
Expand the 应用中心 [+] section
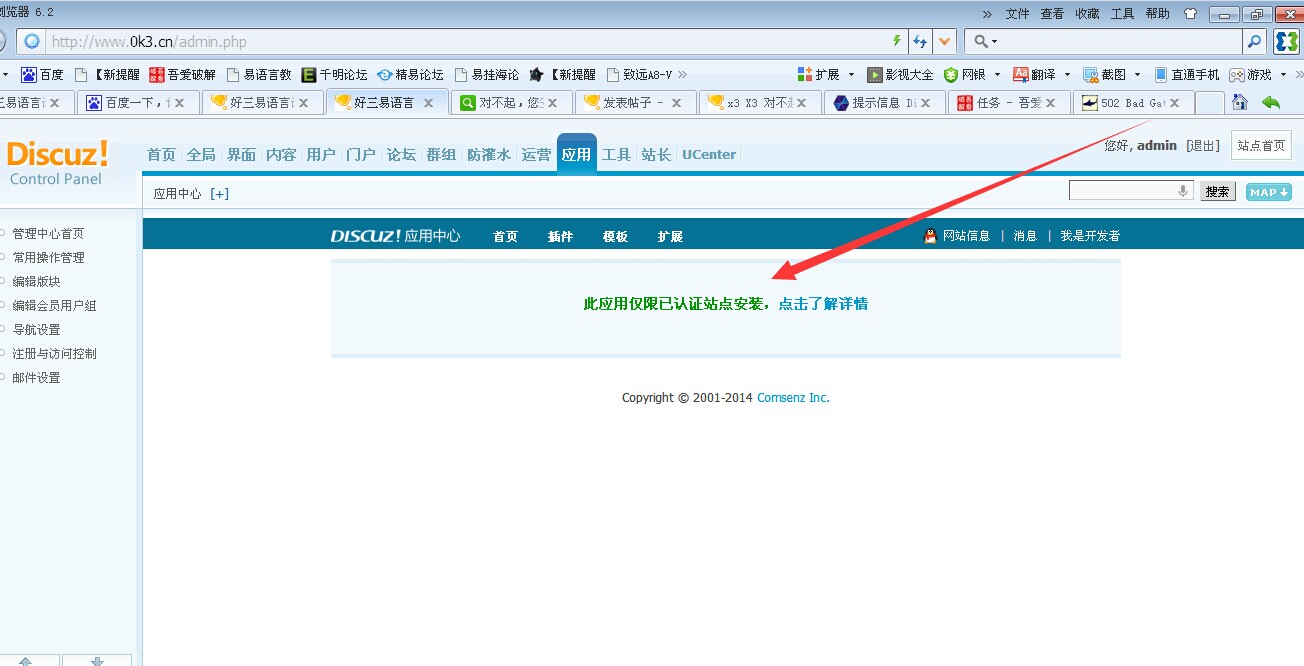click(219, 193)
